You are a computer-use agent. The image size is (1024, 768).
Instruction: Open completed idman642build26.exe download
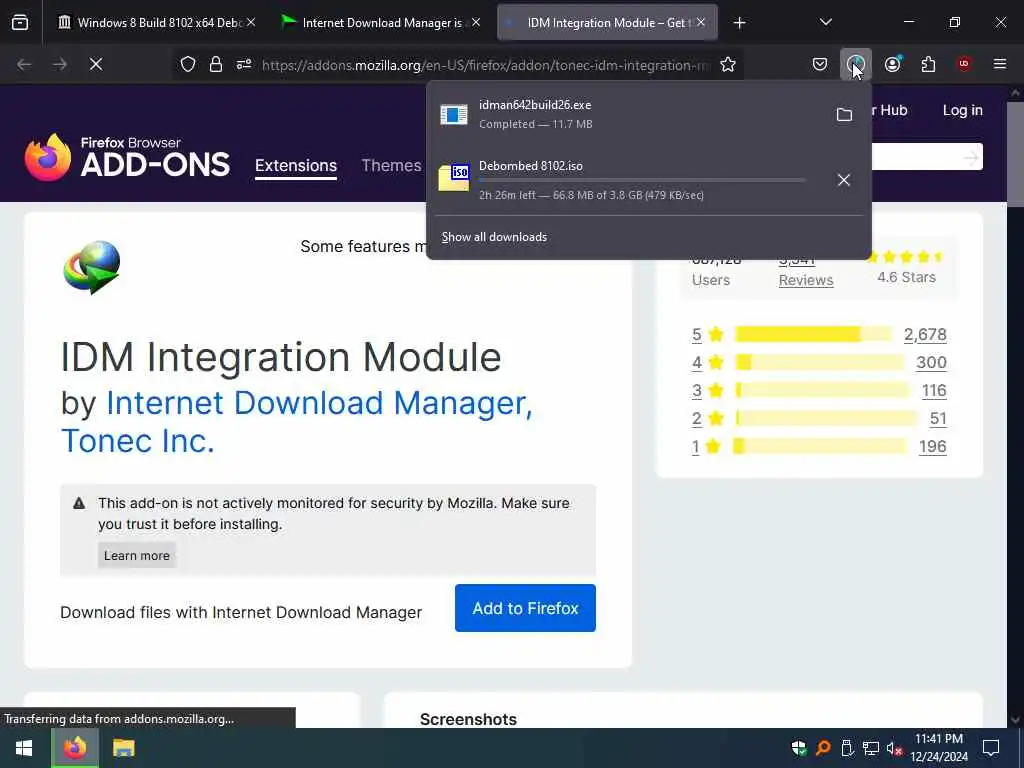(627, 114)
